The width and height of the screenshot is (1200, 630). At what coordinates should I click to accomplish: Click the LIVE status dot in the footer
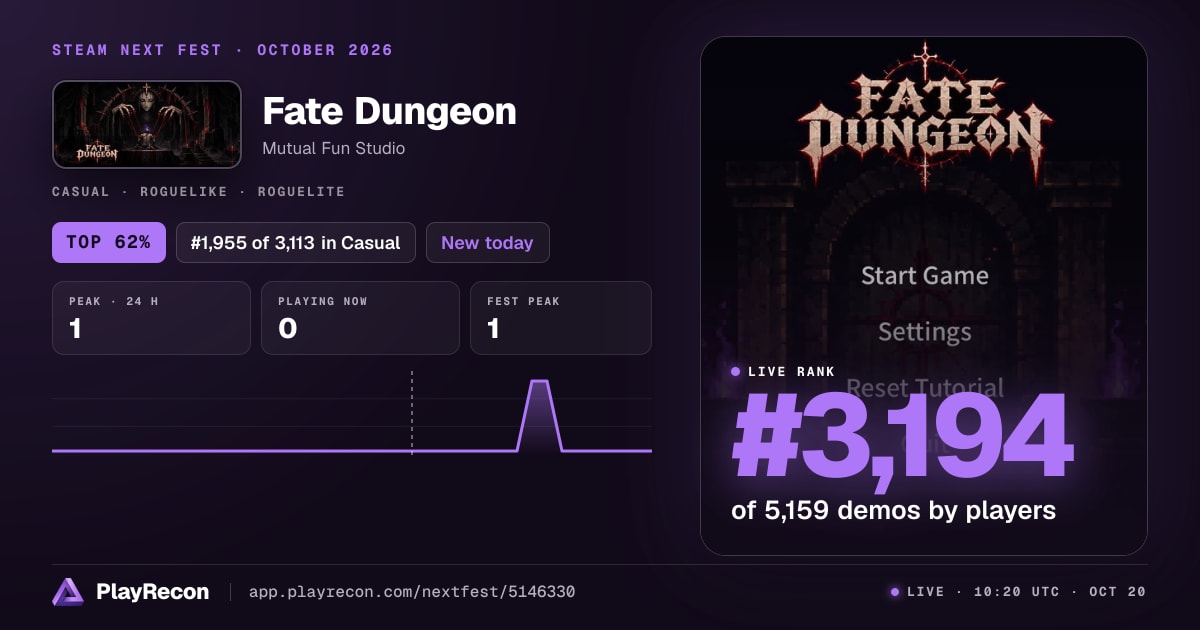pyautogui.click(x=894, y=592)
